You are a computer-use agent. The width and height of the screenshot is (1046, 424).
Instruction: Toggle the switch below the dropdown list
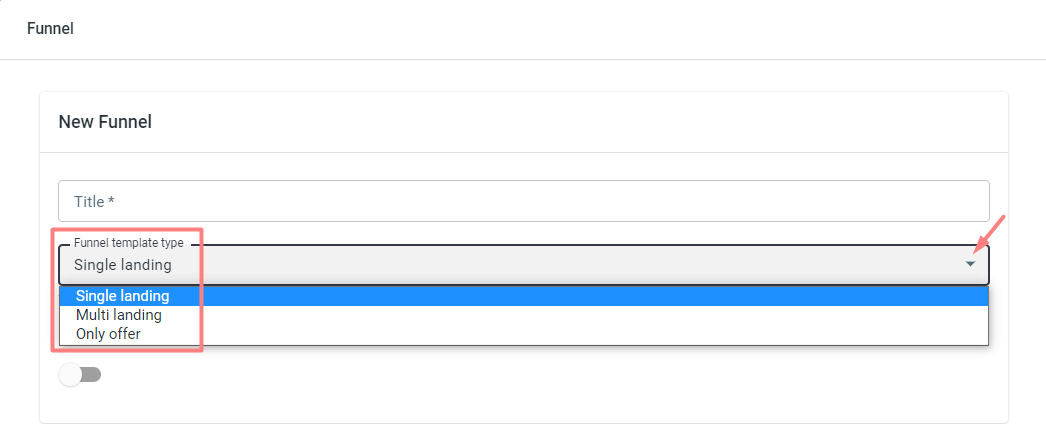tap(80, 375)
